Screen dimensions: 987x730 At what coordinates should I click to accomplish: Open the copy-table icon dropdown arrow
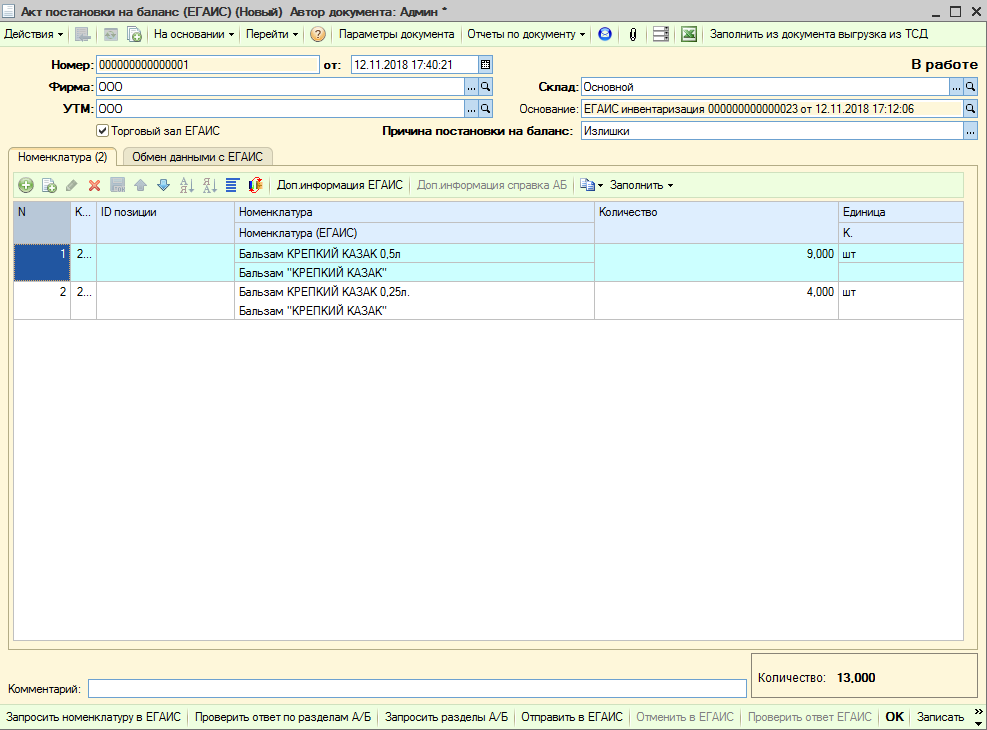pyautogui.click(x=601, y=186)
